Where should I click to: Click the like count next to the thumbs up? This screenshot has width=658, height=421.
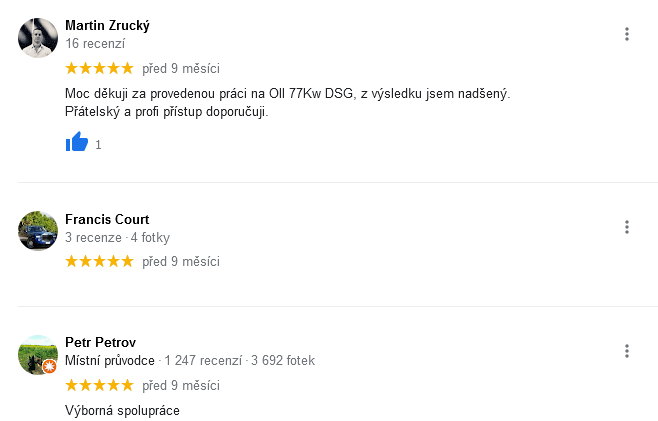click(x=98, y=145)
